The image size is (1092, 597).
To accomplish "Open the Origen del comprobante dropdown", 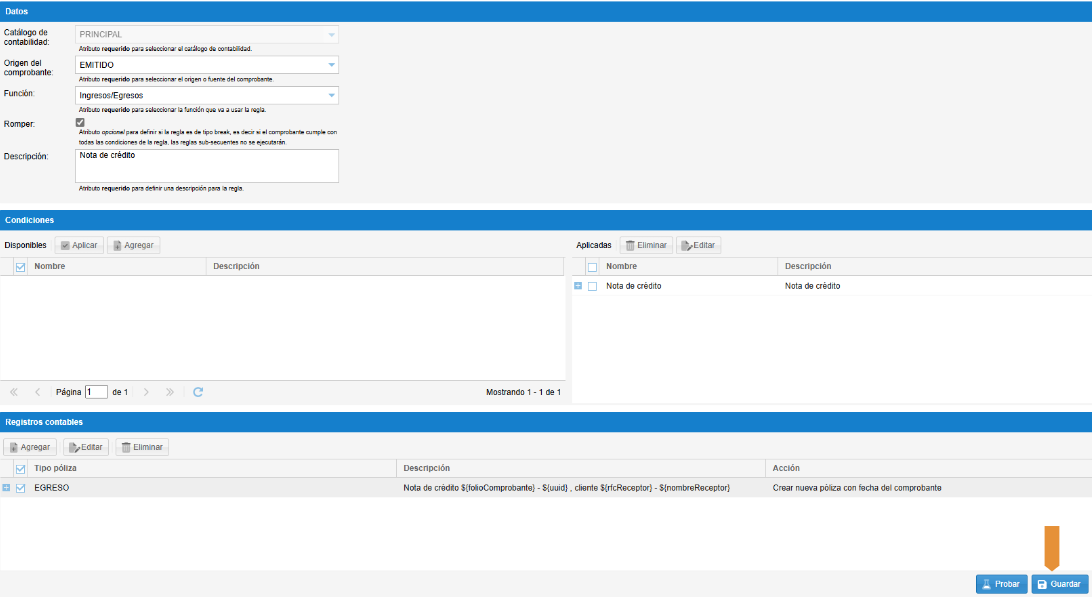I will point(331,65).
